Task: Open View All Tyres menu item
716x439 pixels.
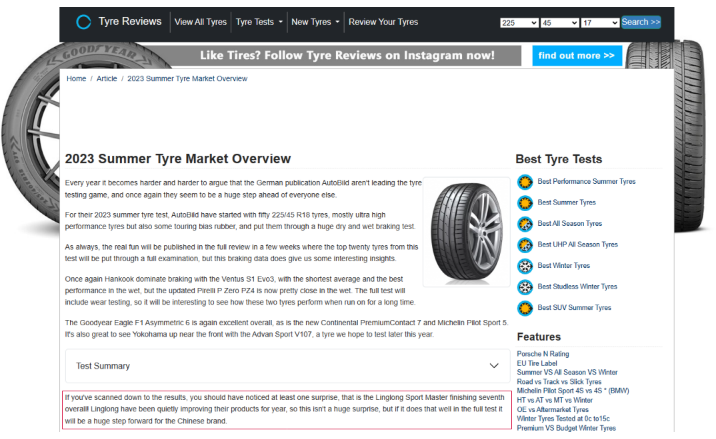Action: 200,22
